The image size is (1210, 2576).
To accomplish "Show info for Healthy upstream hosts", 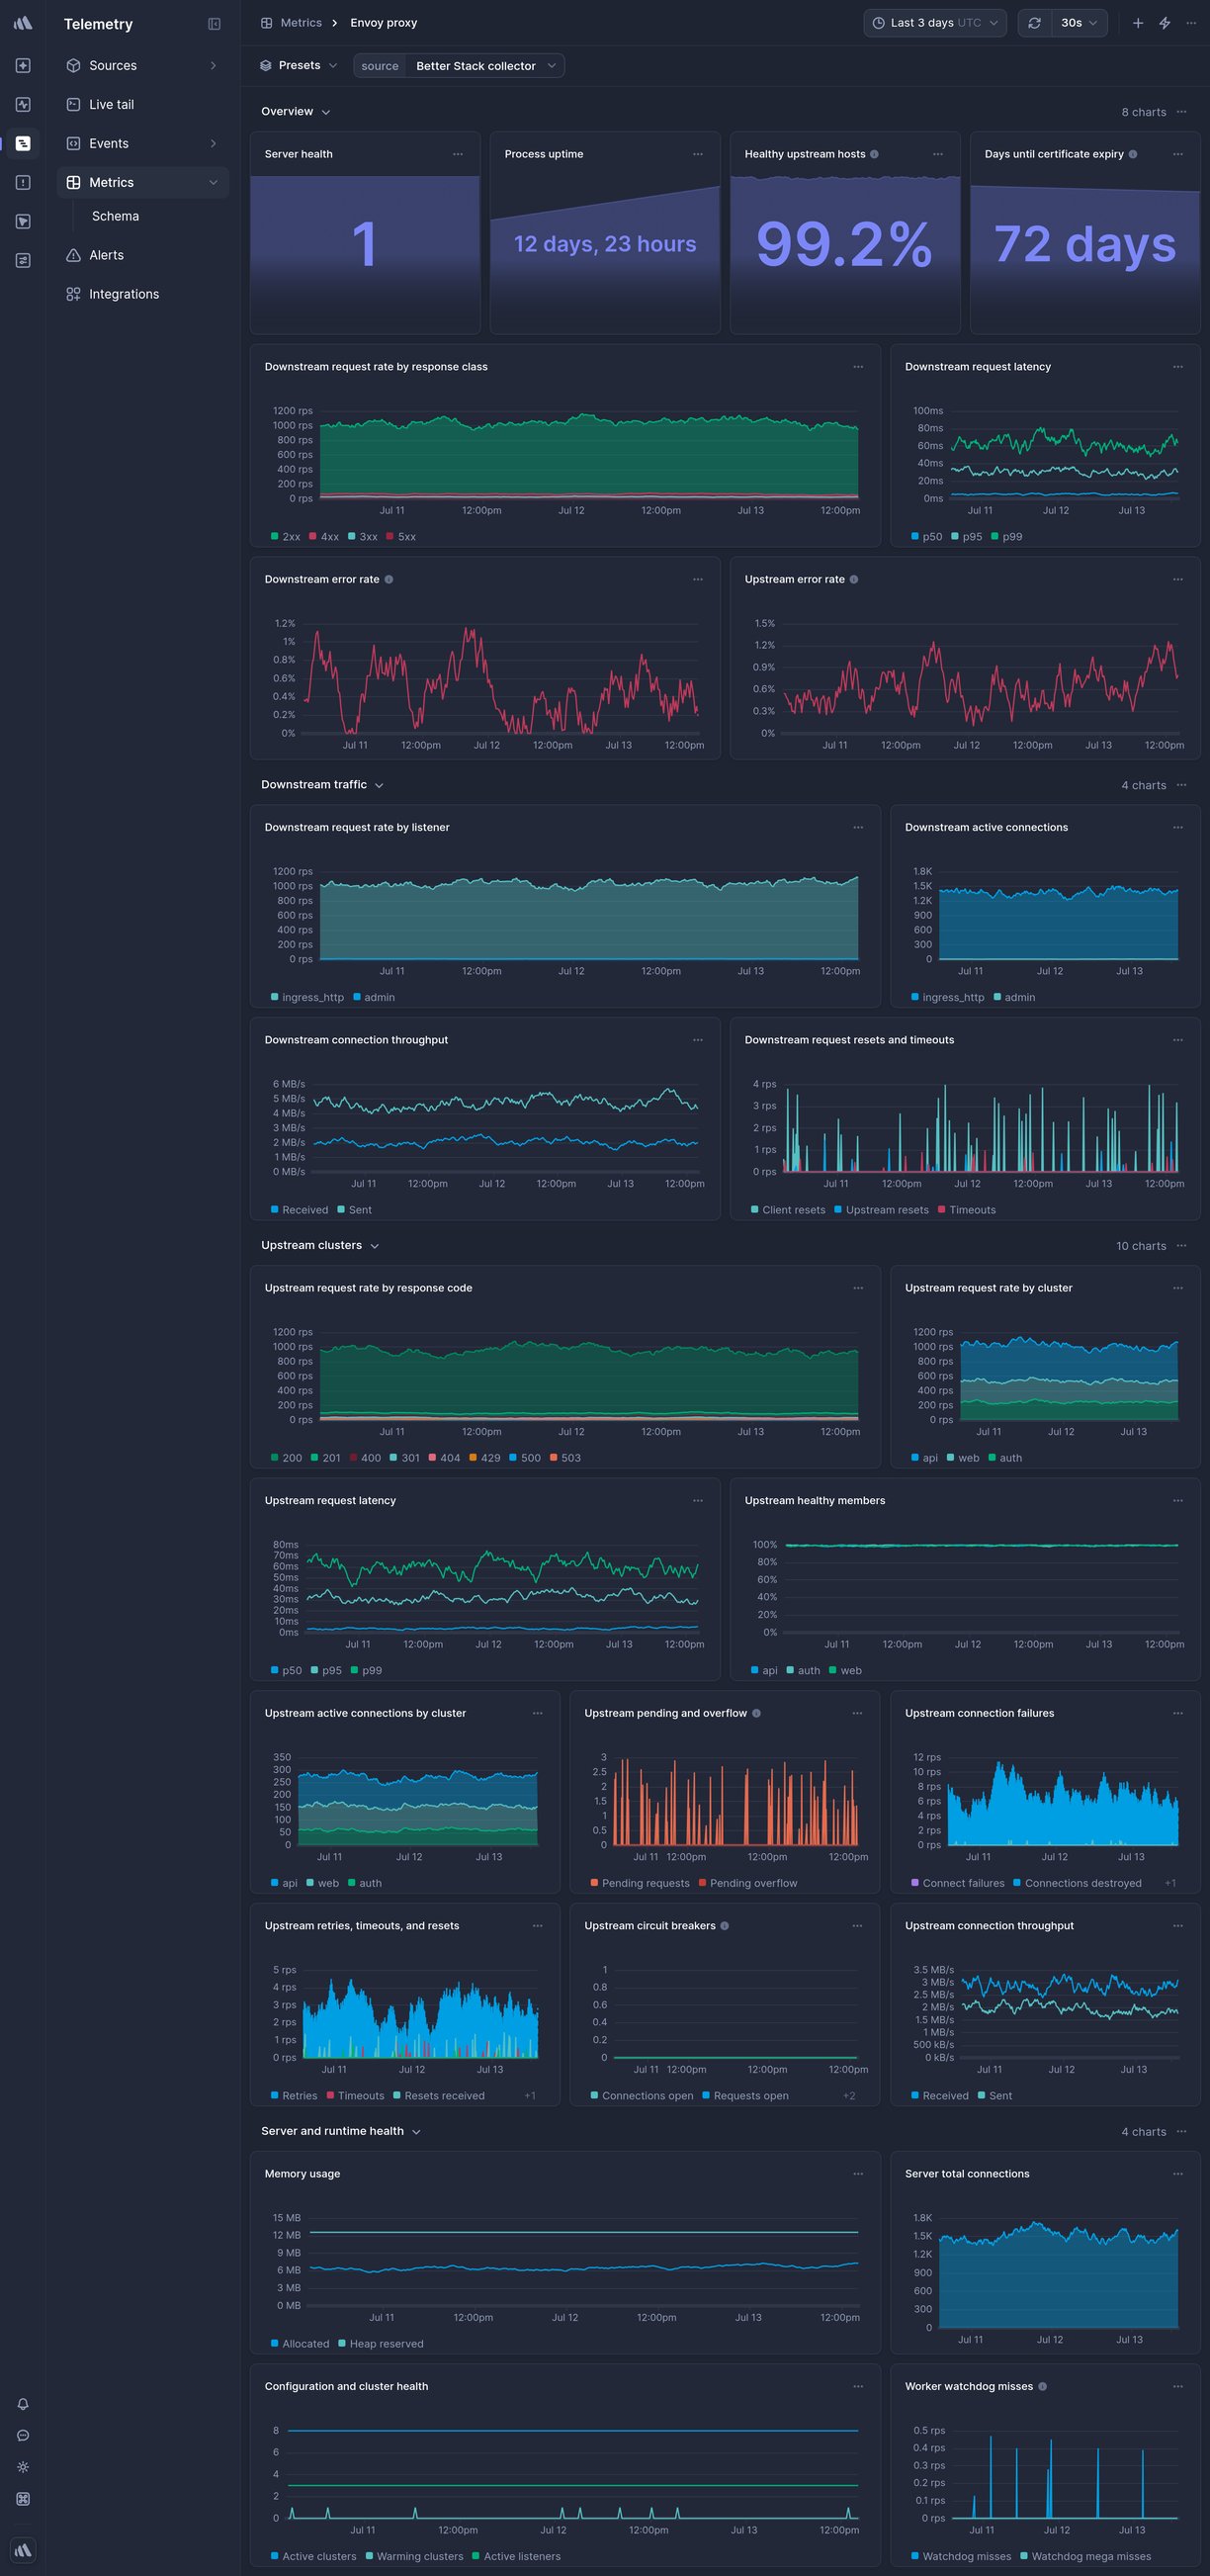I will (874, 154).
